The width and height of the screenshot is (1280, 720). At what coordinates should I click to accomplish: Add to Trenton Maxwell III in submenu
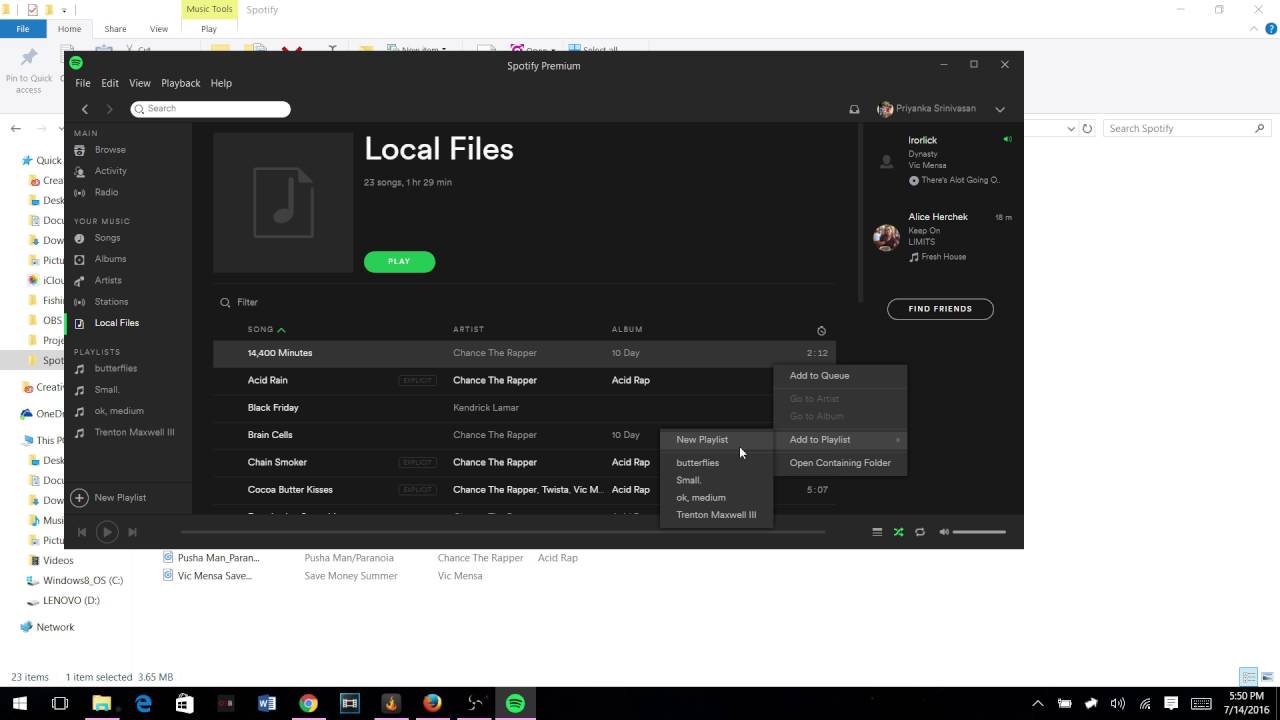(x=716, y=515)
